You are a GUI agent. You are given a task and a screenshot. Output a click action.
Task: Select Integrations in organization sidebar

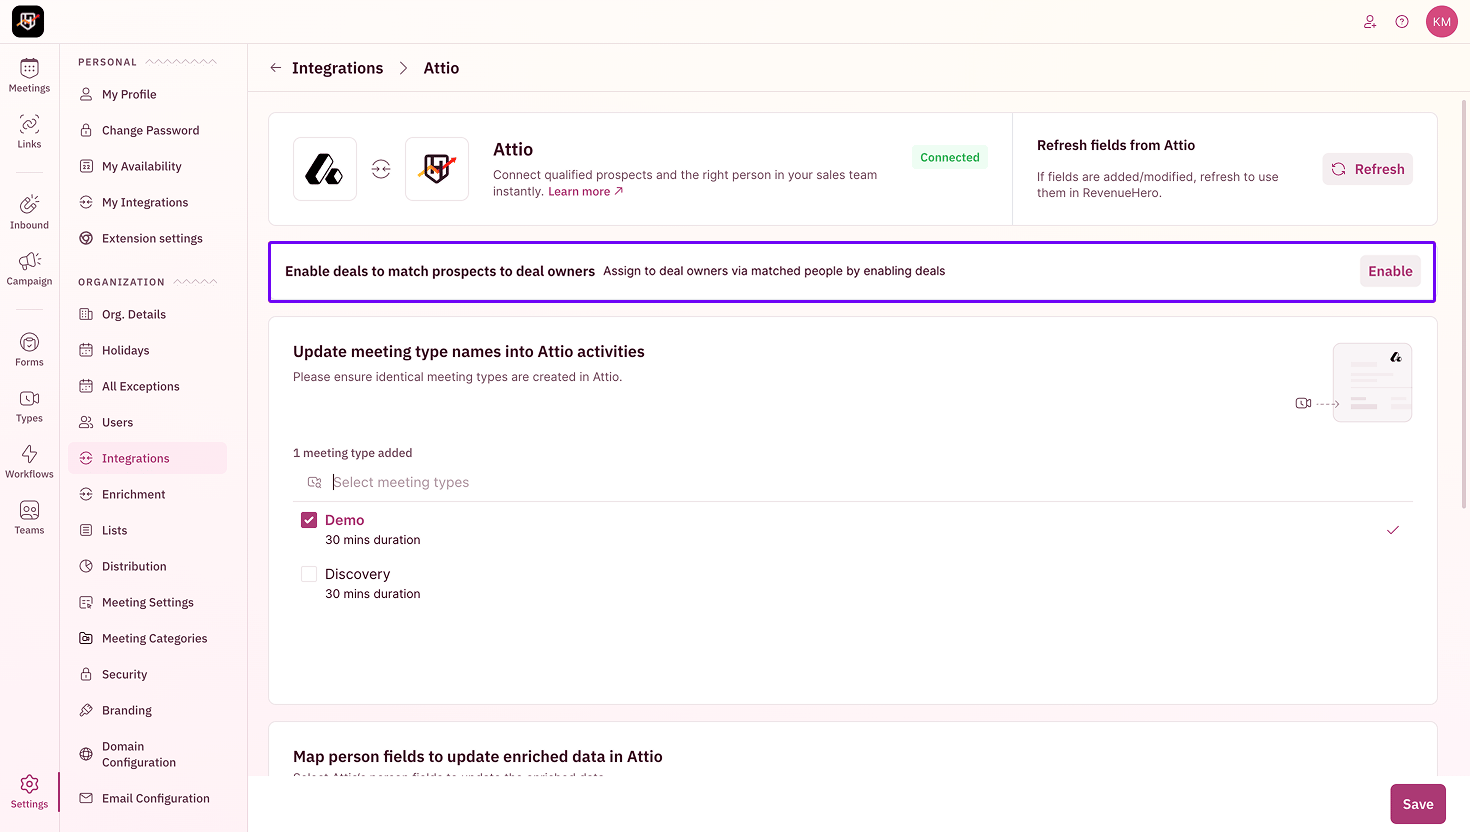(148, 458)
